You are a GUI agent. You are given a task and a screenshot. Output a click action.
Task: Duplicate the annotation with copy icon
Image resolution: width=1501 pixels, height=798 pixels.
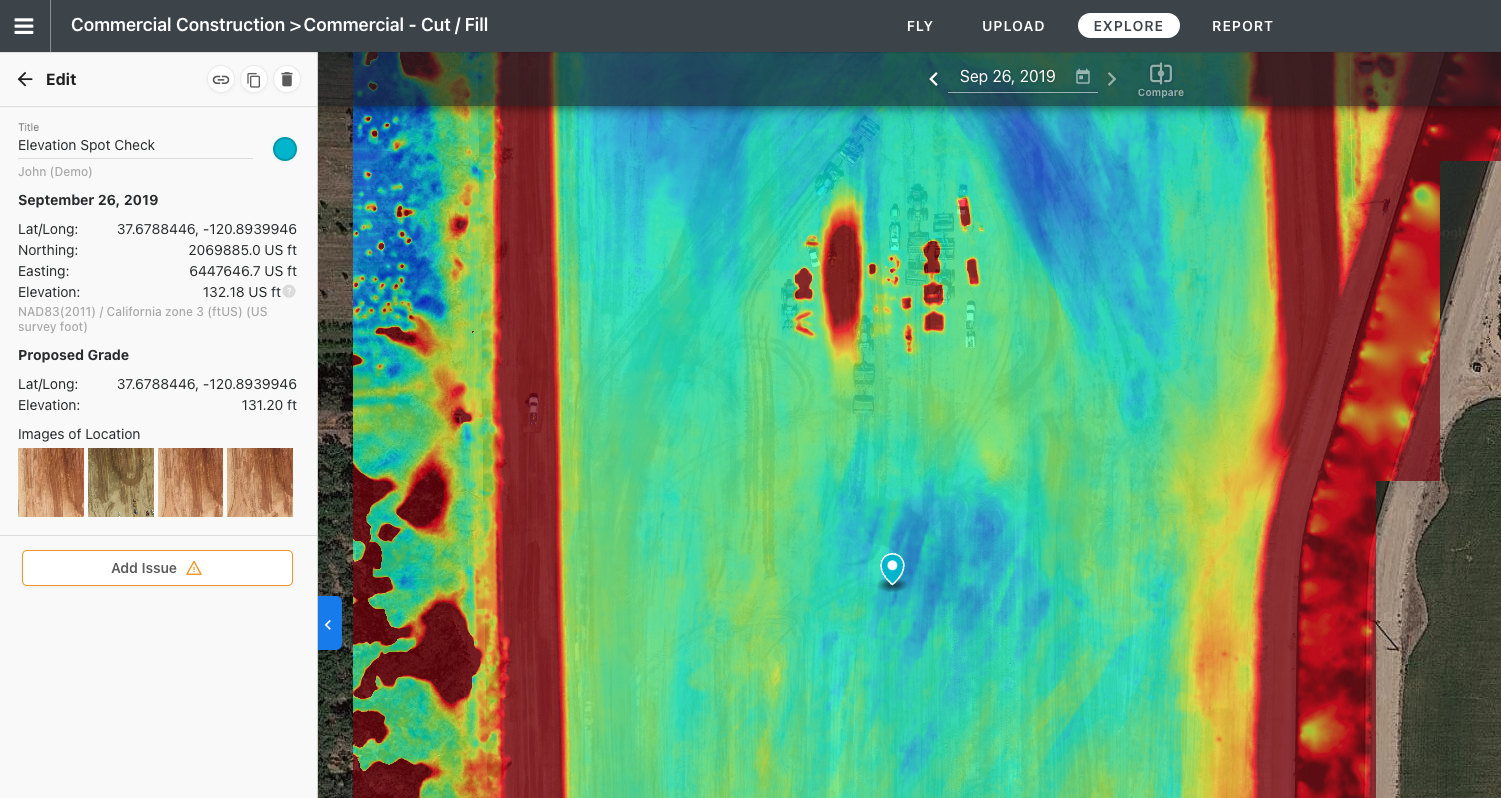pyautogui.click(x=254, y=80)
